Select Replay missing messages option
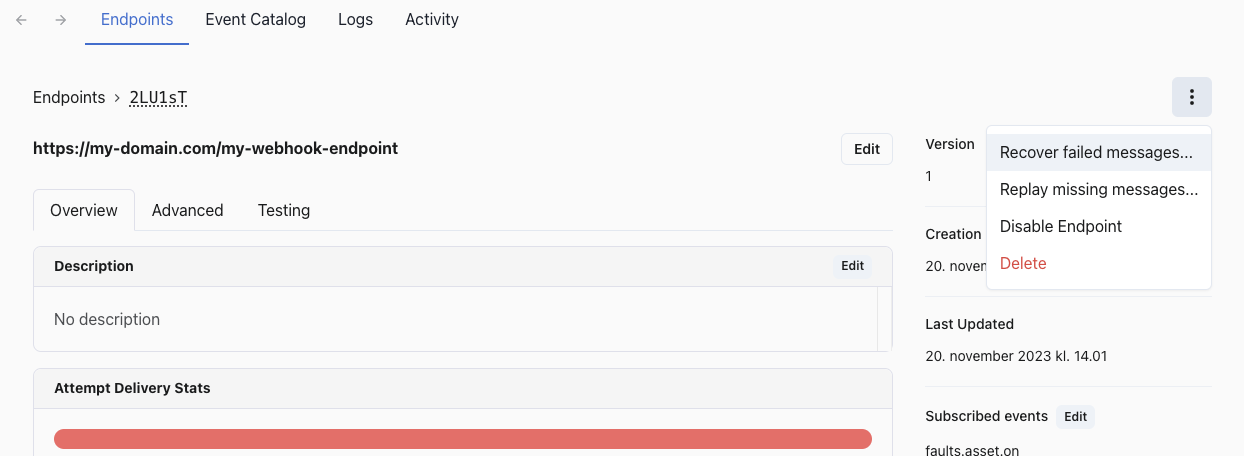The image size is (1244, 456). [1098, 190]
